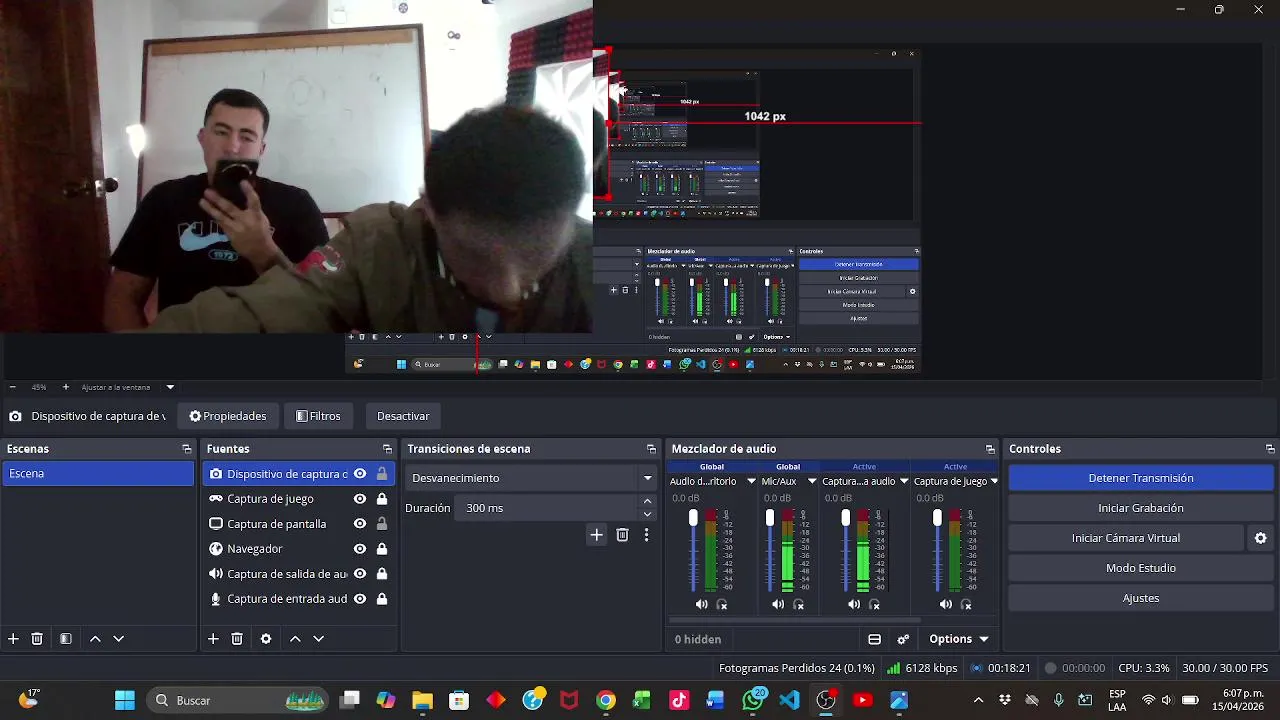1280x720 pixels.
Task: Click Desactivar button for capture device
Action: 403,416
